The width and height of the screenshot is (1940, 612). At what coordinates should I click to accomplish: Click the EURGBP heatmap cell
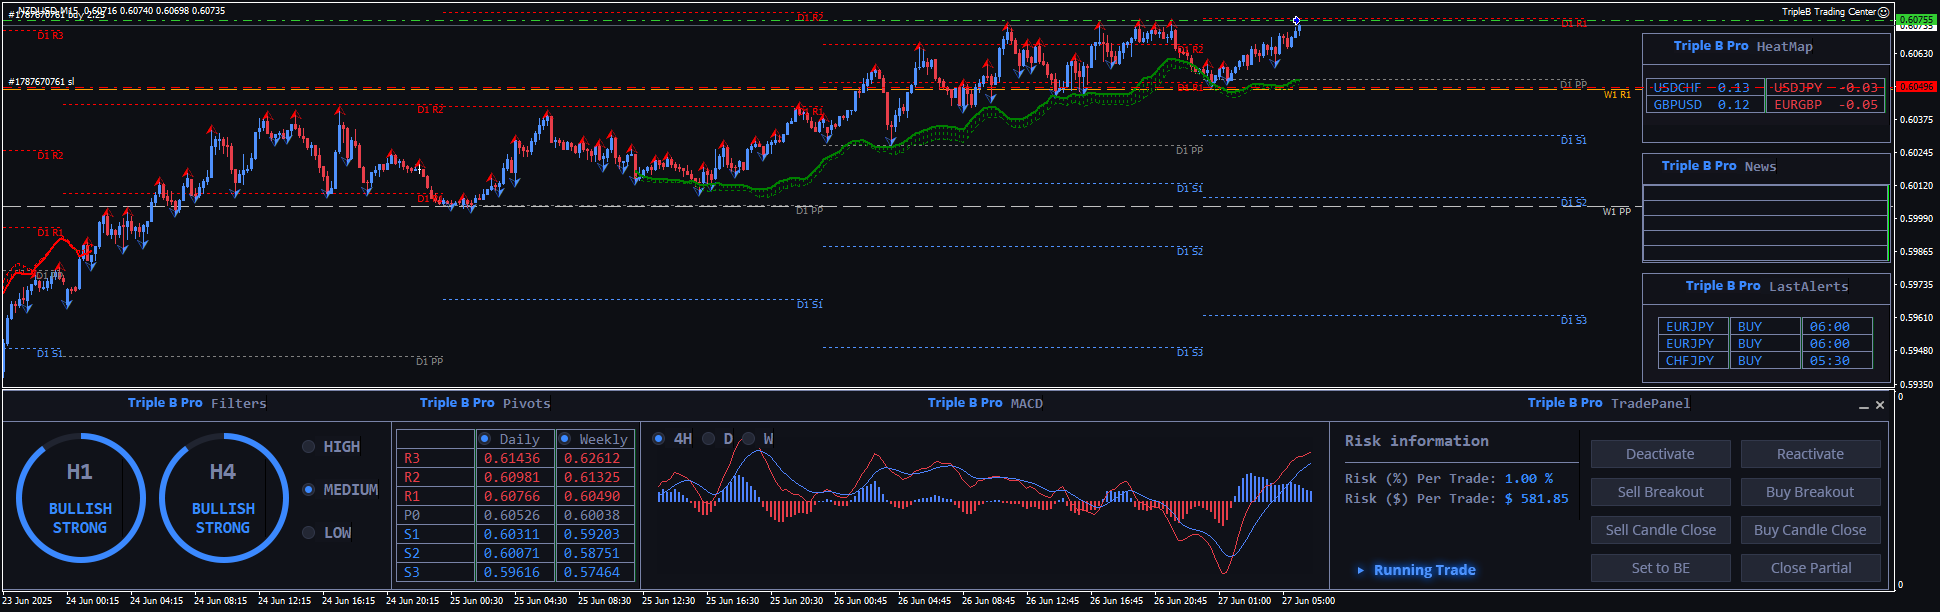(x=1825, y=105)
